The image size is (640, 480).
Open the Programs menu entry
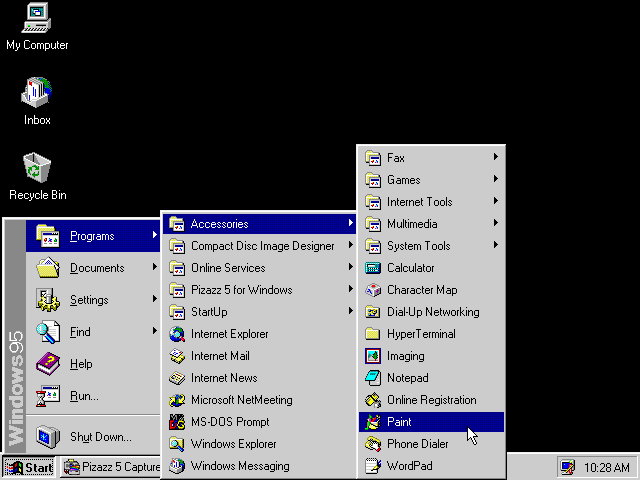point(93,236)
